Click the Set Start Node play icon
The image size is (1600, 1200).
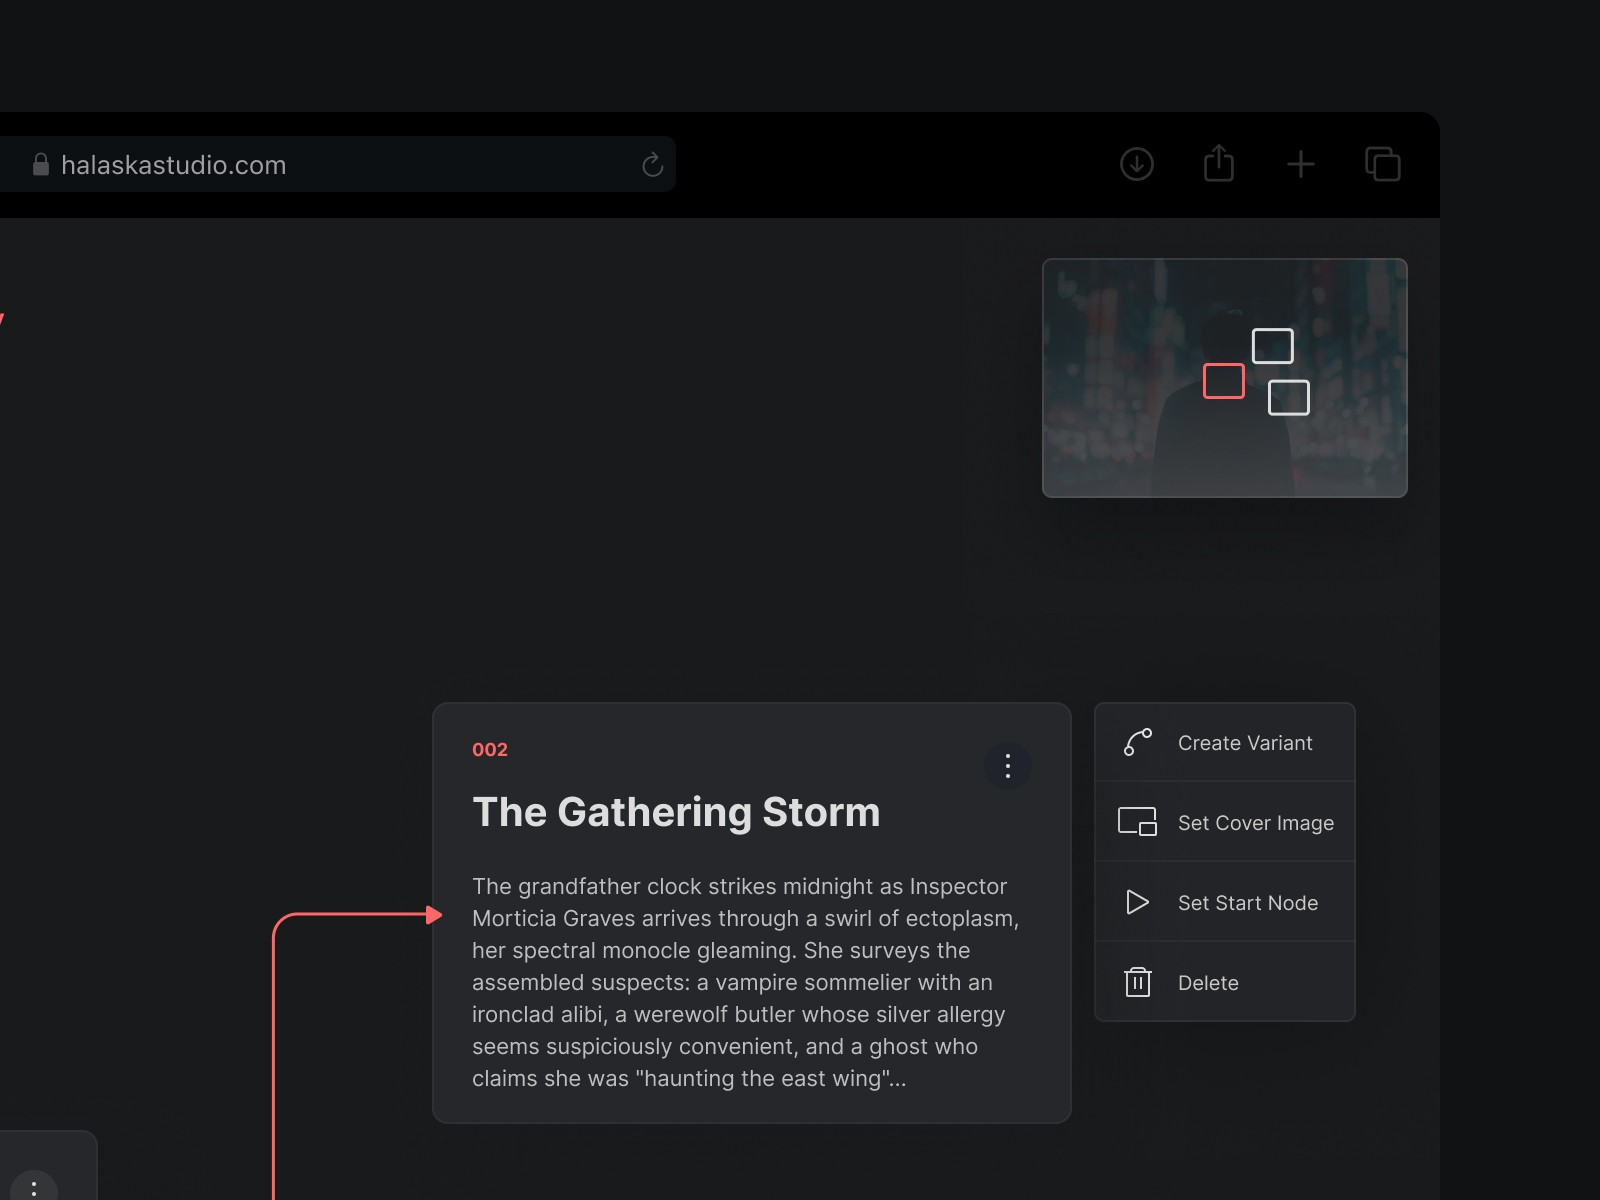click(1138, 902)
